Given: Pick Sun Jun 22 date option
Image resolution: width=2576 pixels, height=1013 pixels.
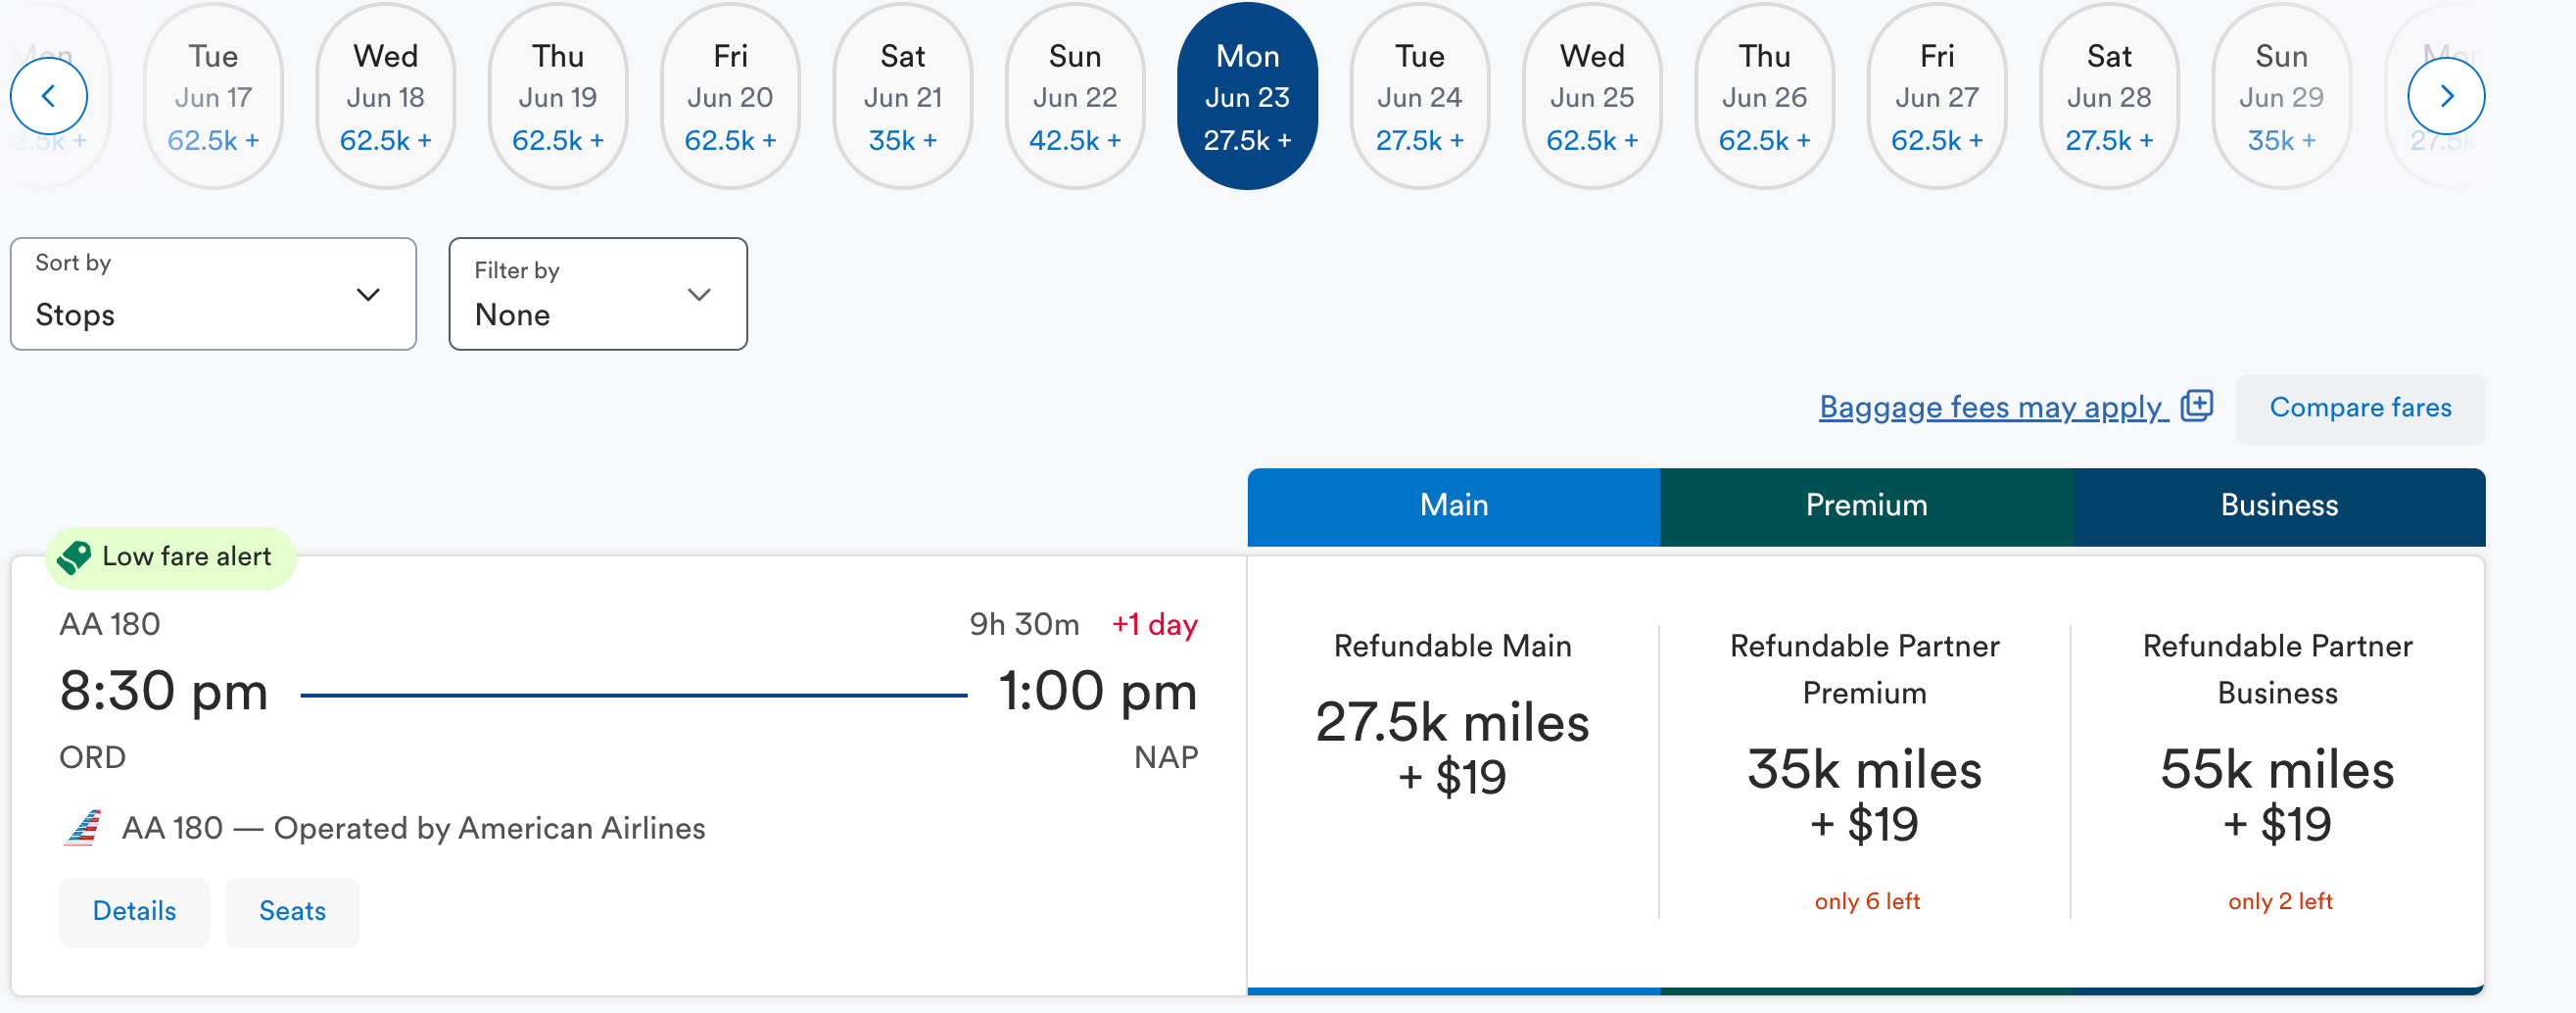Looking at the screenshot, I should pyautogui.click(x=1074, y=97).
